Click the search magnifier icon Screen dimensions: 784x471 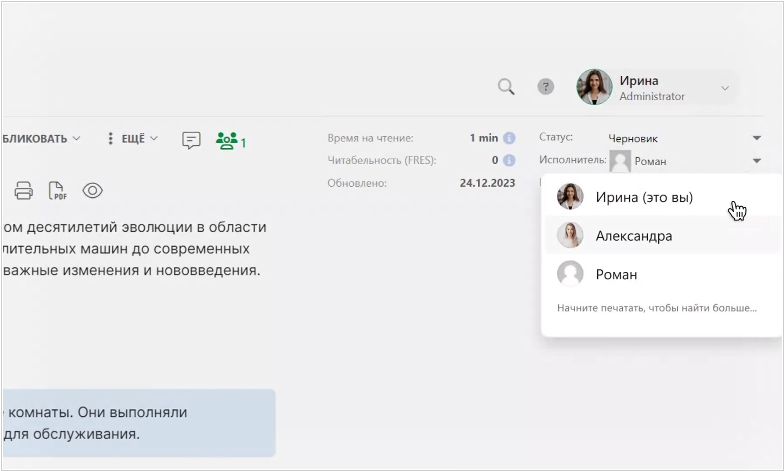(506, 87)
